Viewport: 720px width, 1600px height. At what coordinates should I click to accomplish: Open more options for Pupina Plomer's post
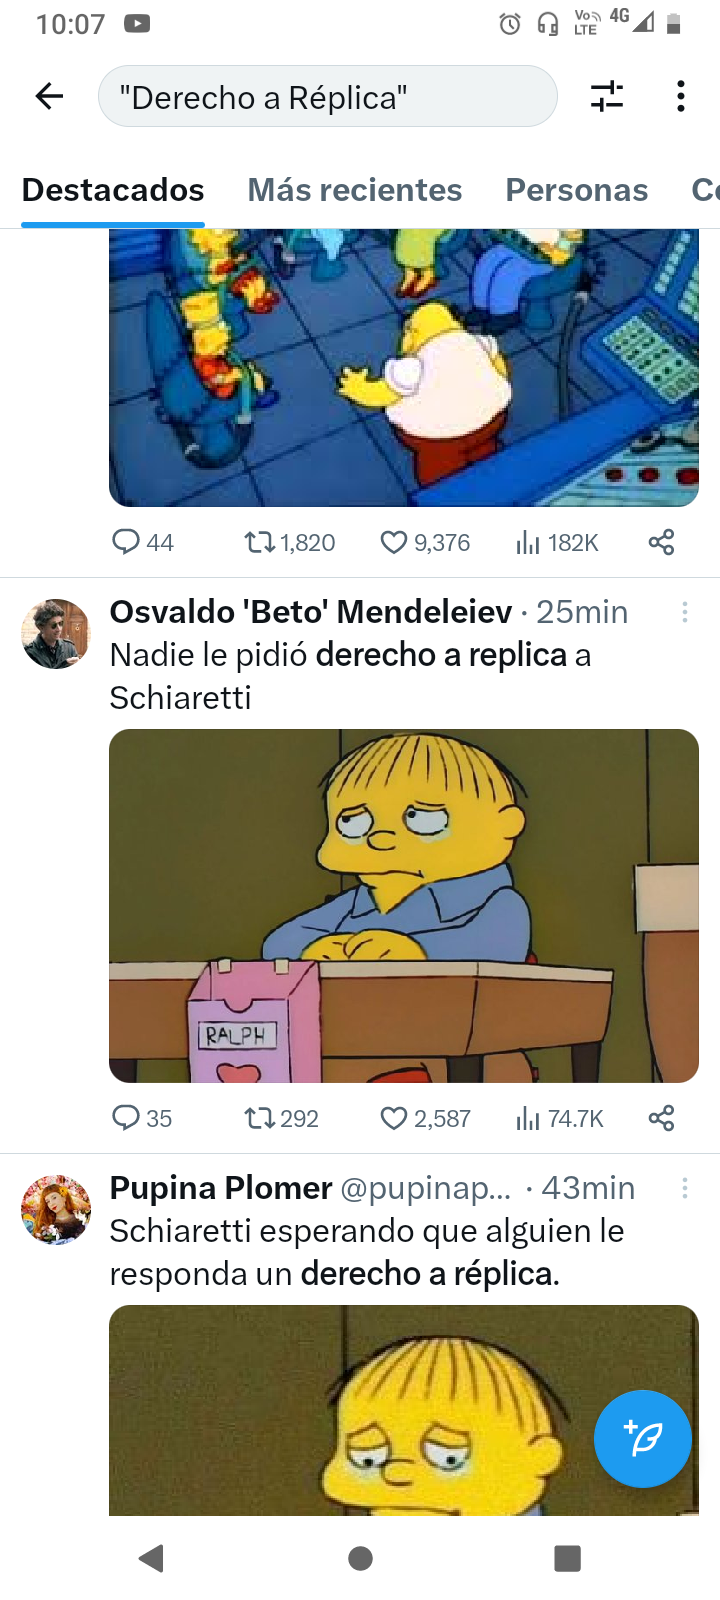685,1188
